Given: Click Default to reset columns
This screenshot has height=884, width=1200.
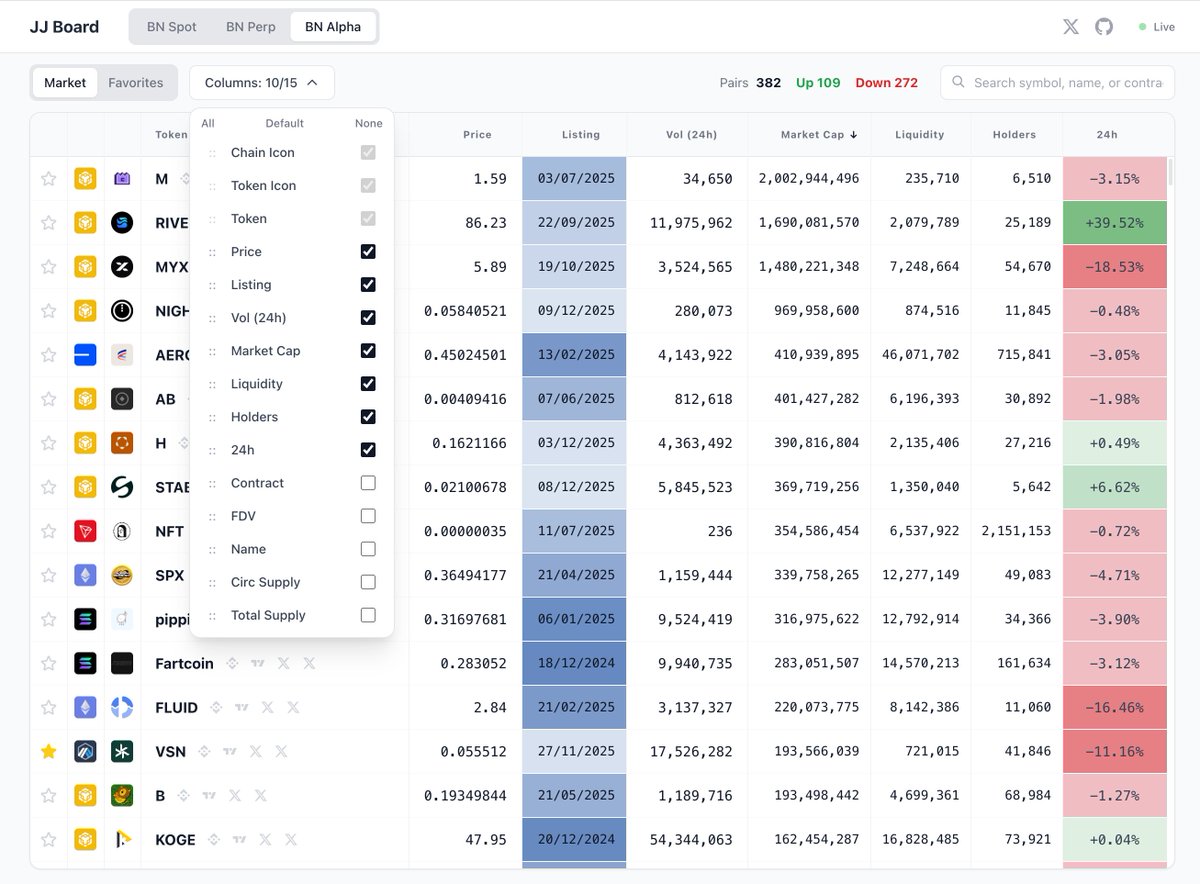Looking at the screenshot, I should [285, 123].
